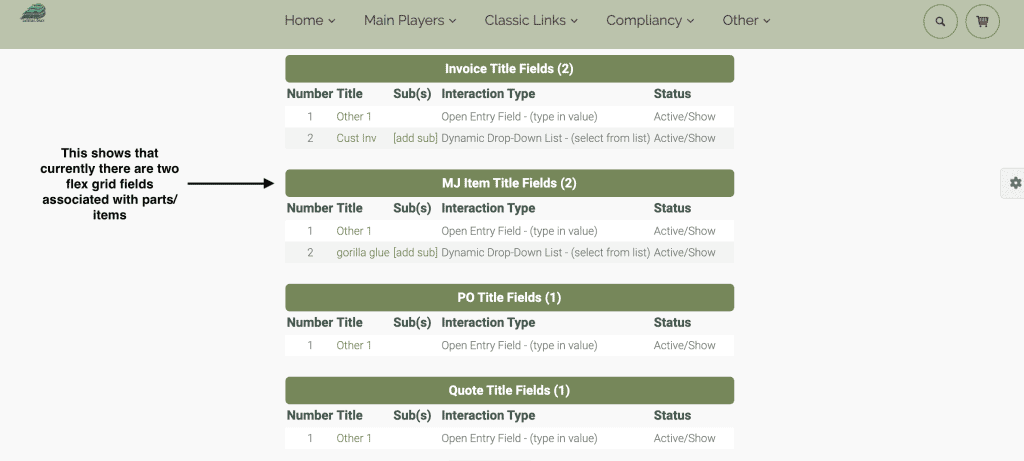This screenshot has width=1024, height=461.
Task: Click the MJ Item Title Fields (2) header
Action: (x=509, y=183)
